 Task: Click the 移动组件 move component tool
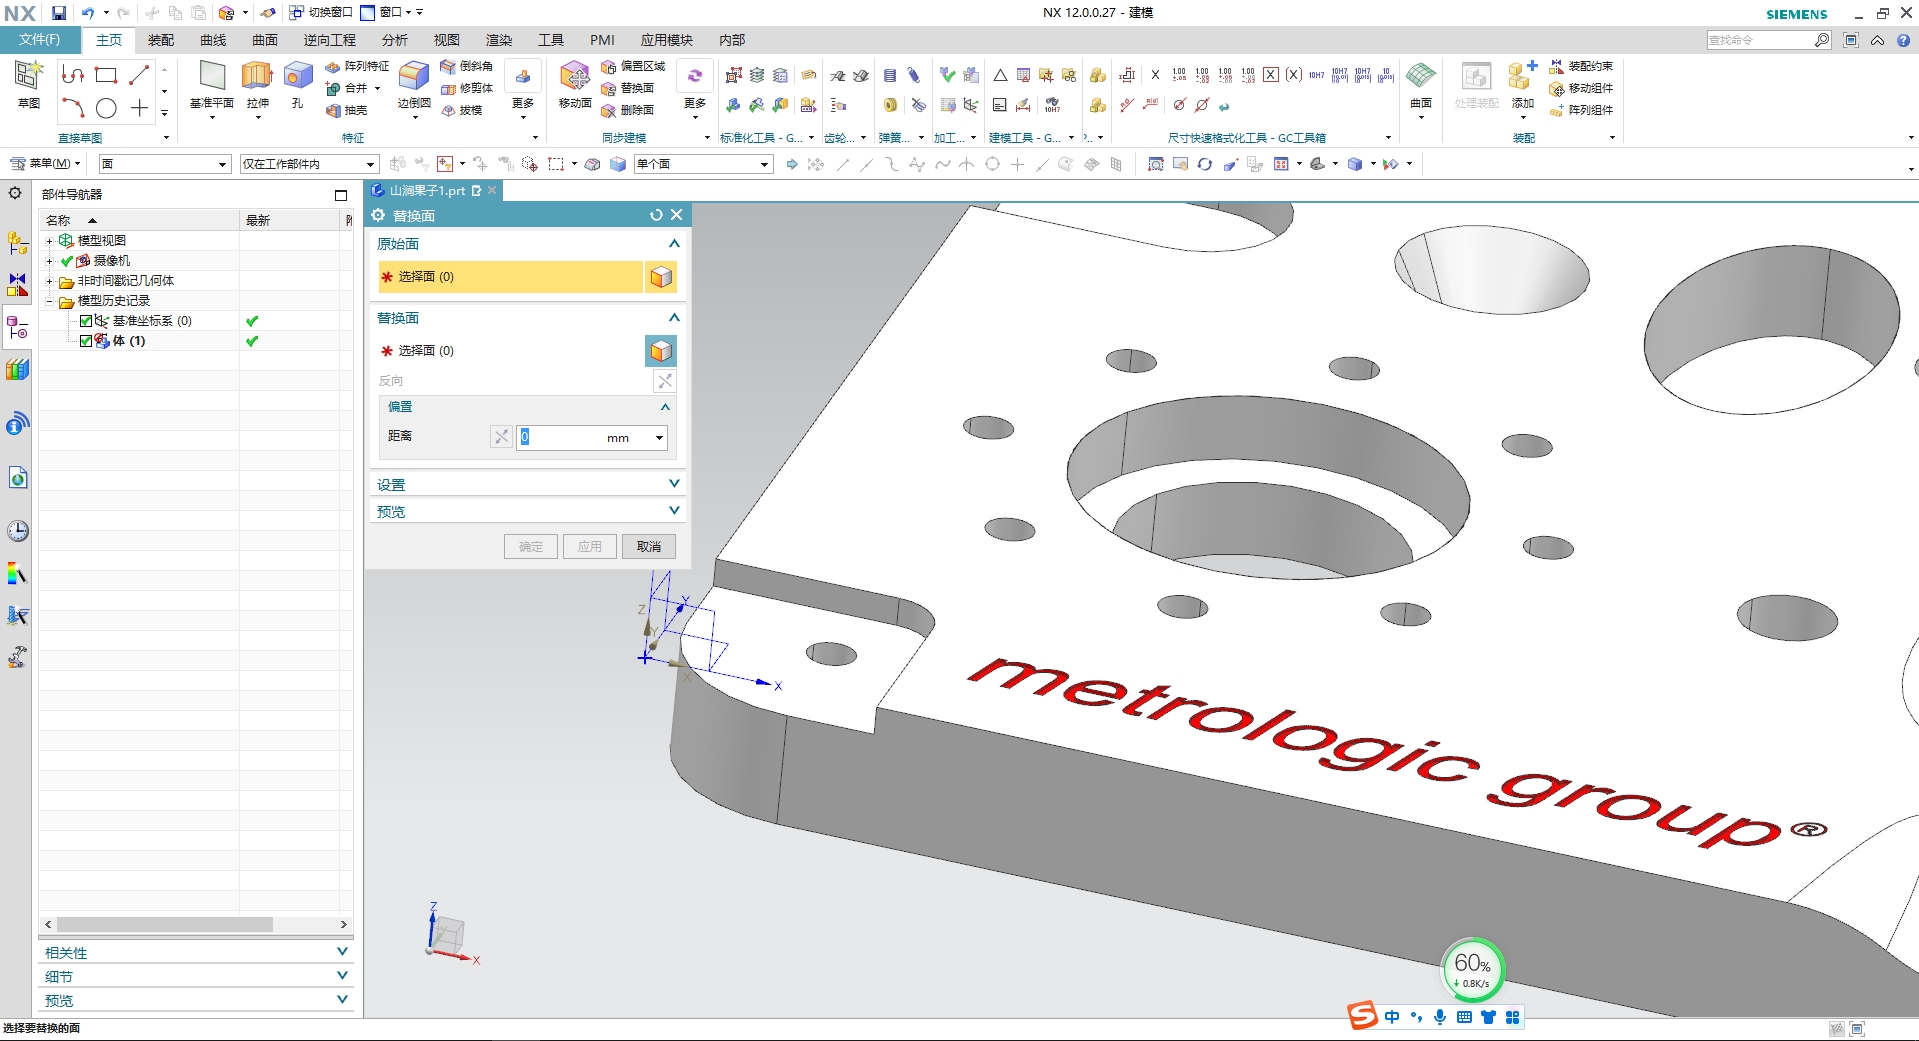1580,88
